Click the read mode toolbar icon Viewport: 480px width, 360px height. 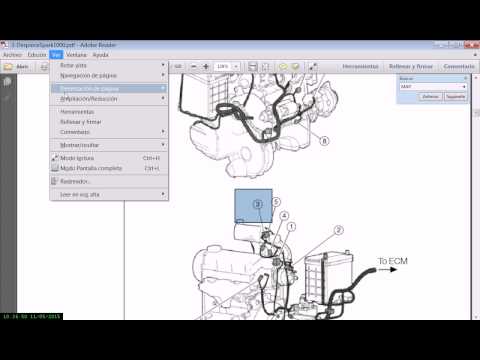pyautogui.click(x=313, y=67)
